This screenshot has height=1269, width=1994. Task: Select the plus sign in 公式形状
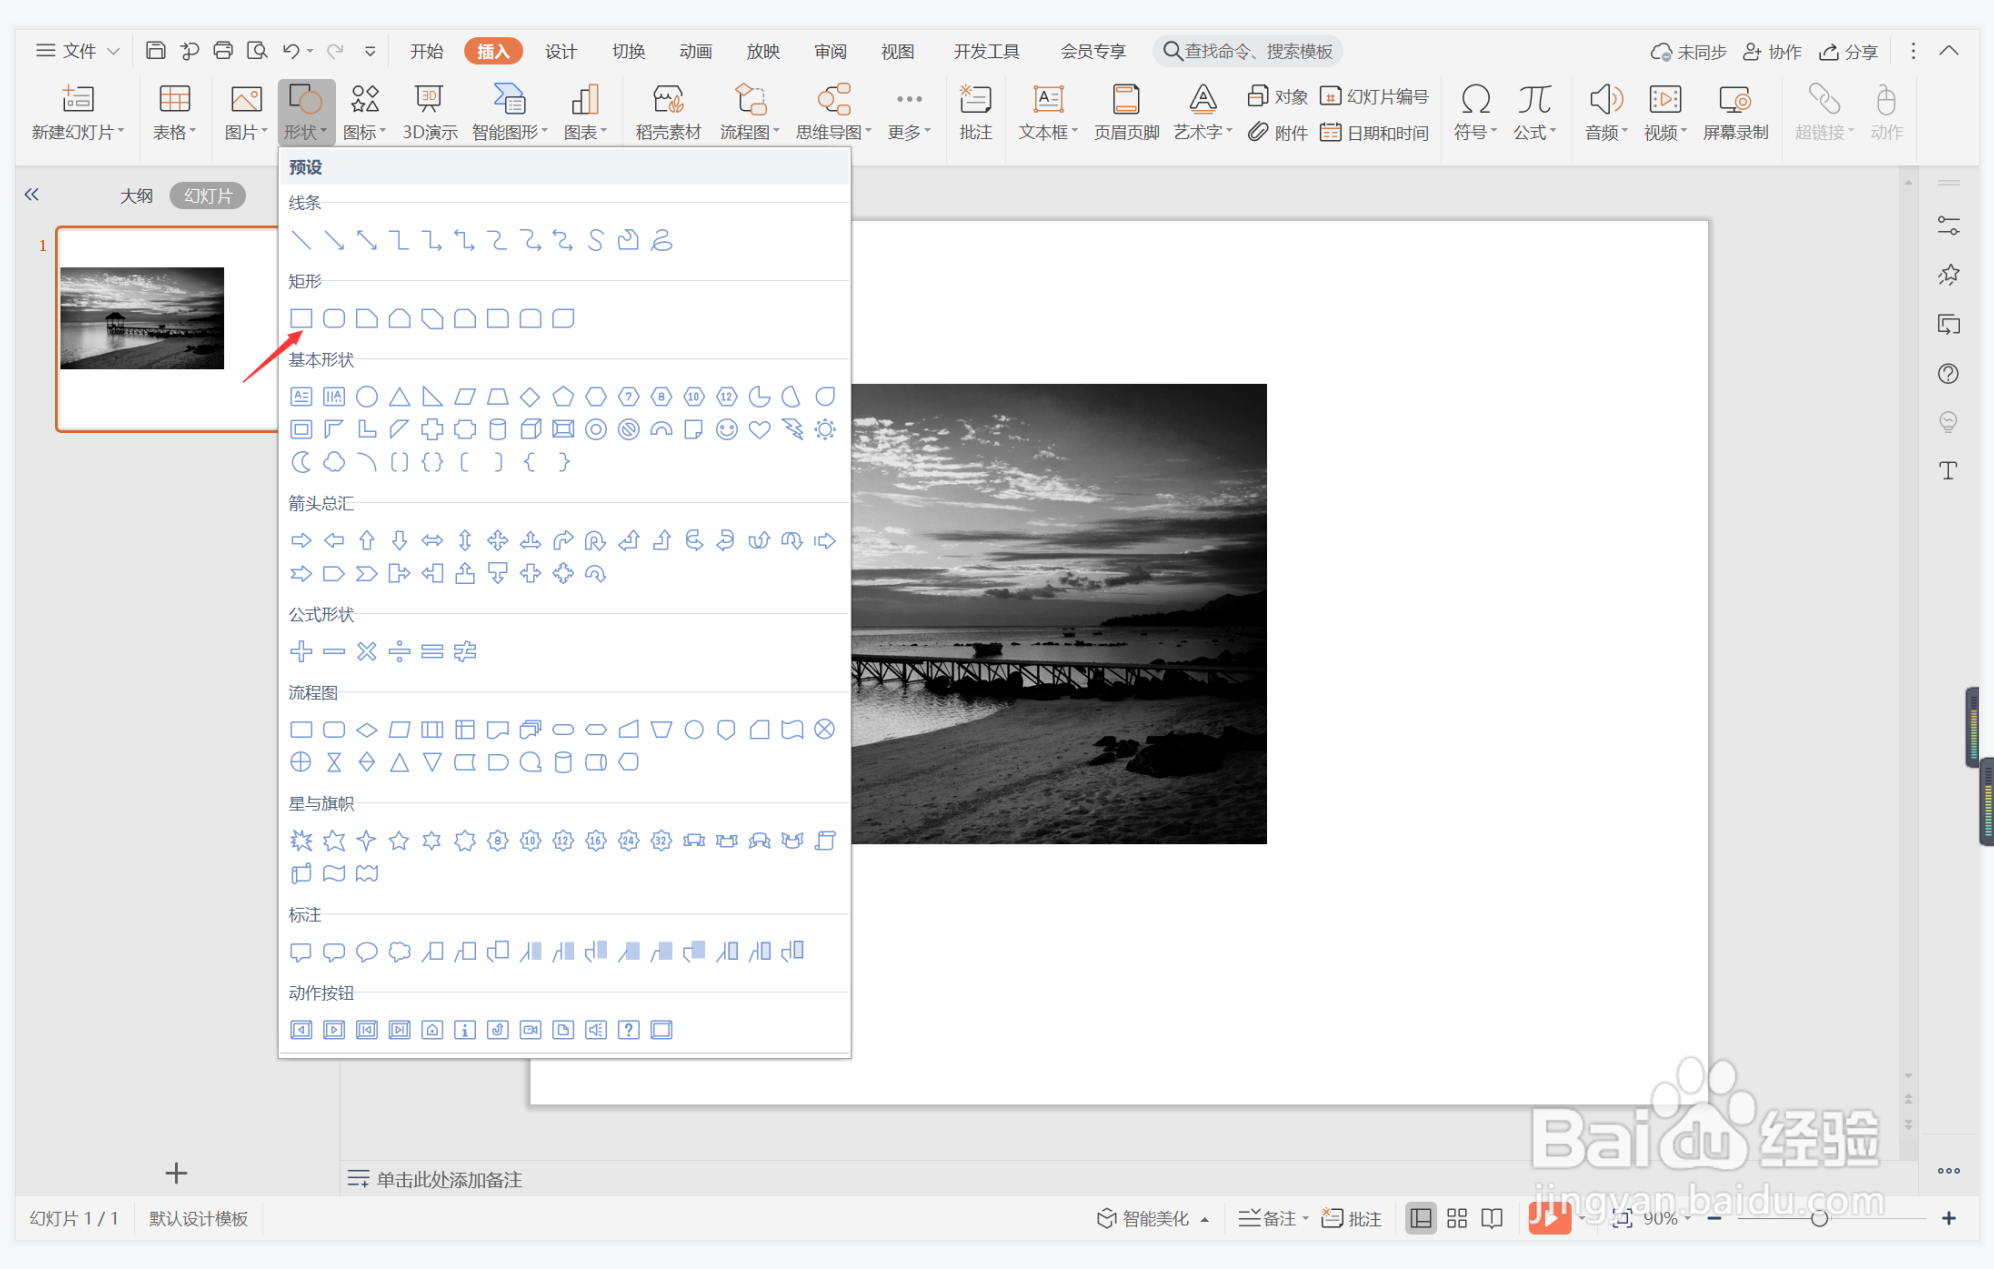(301, 652)
